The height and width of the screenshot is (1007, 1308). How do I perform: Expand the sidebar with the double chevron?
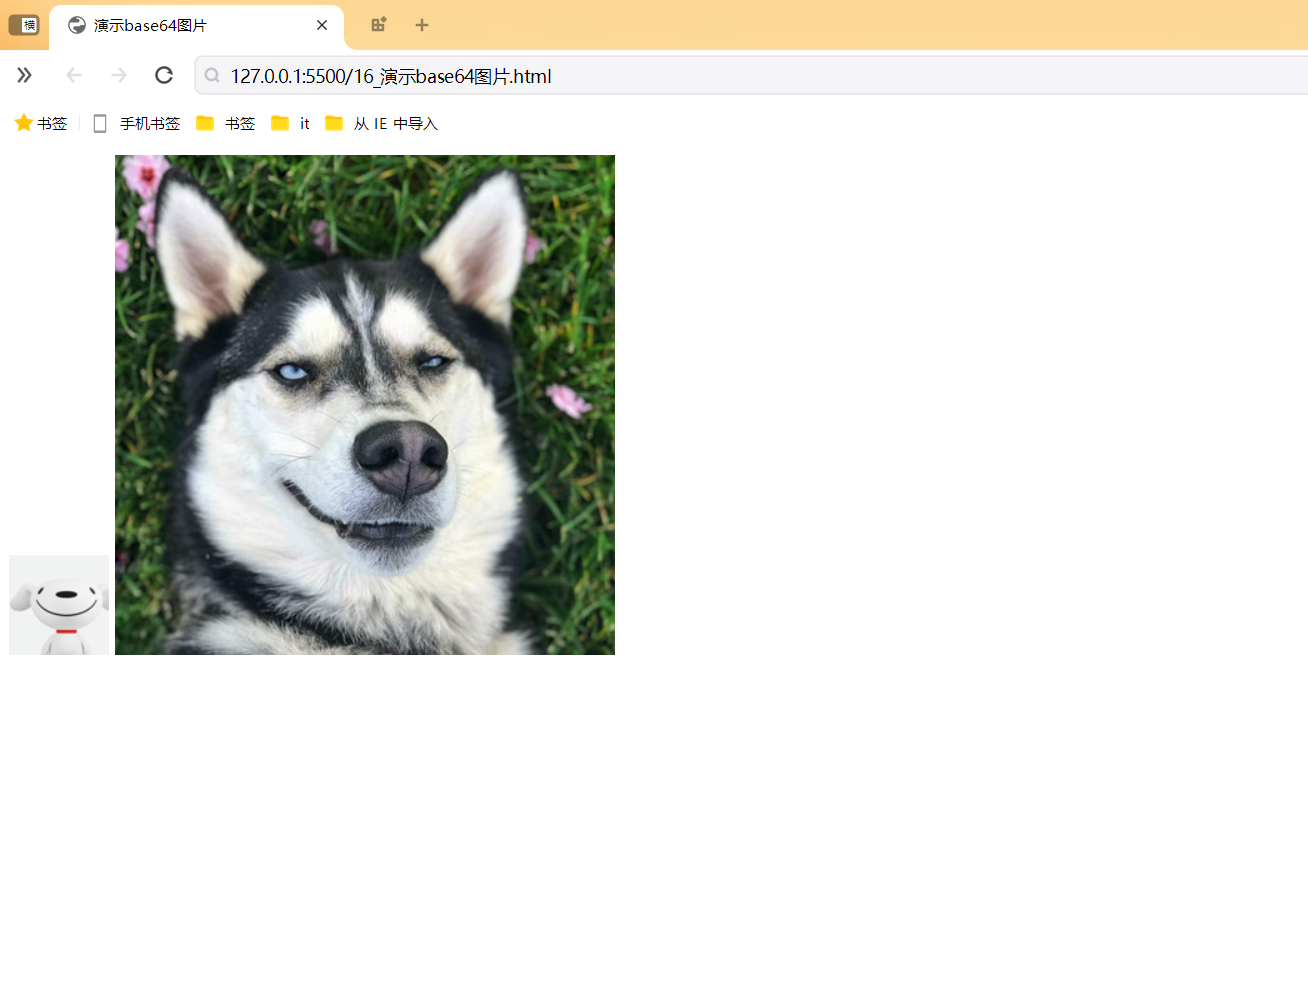24,75
